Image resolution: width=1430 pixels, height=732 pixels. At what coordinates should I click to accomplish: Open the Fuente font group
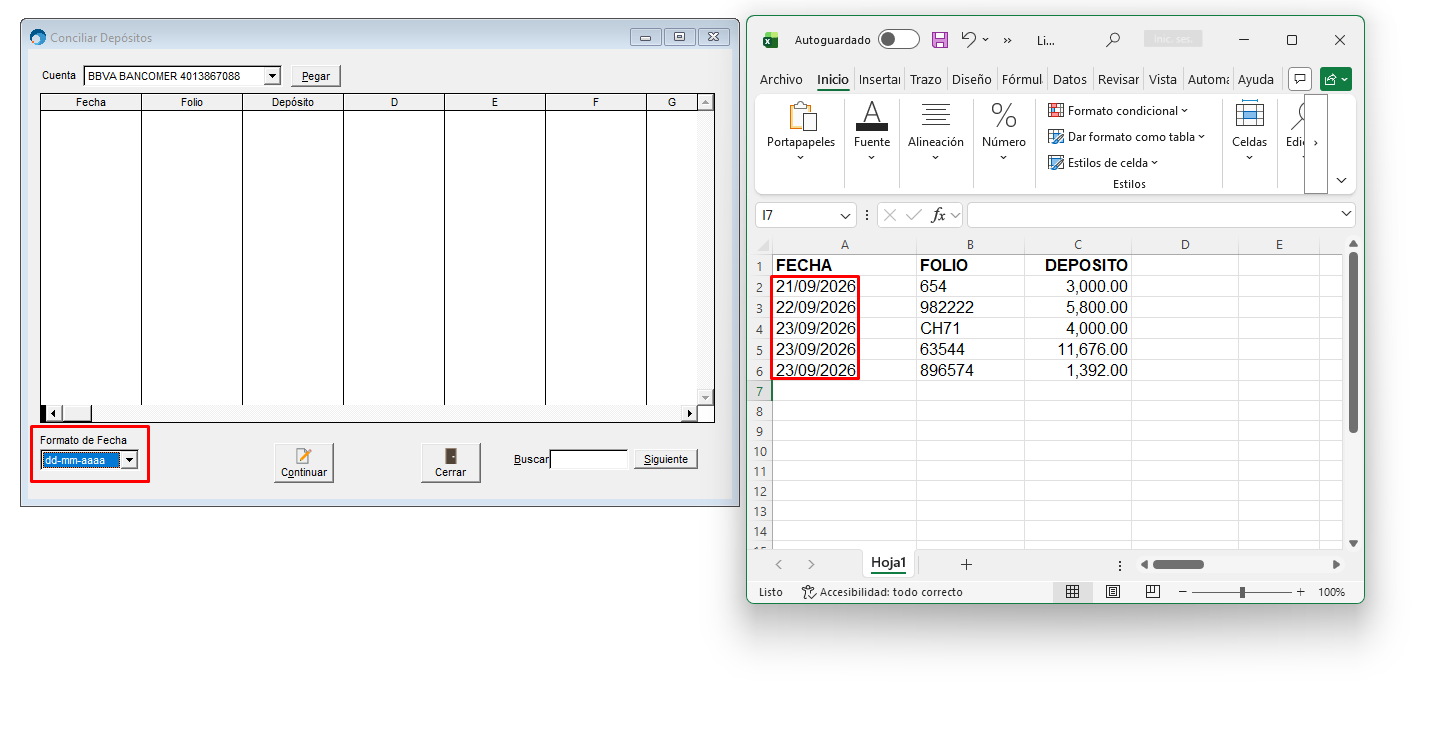coord(872,131)
